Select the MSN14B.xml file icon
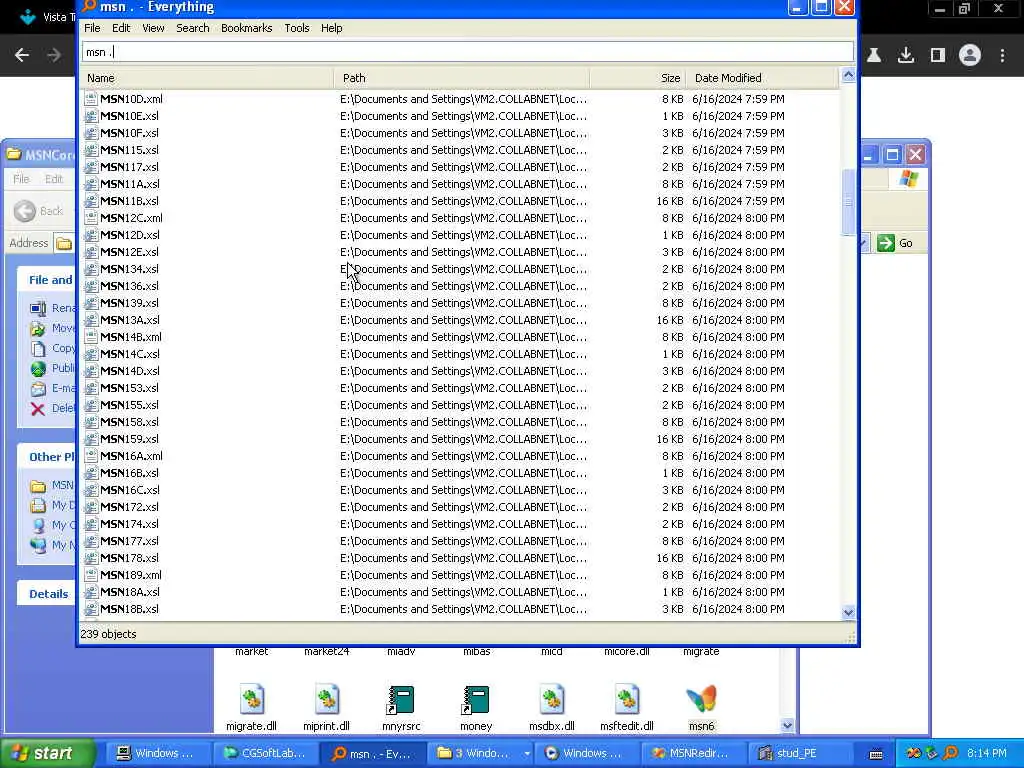This screenshot has width=1024, height=768. tap(91, 337)
